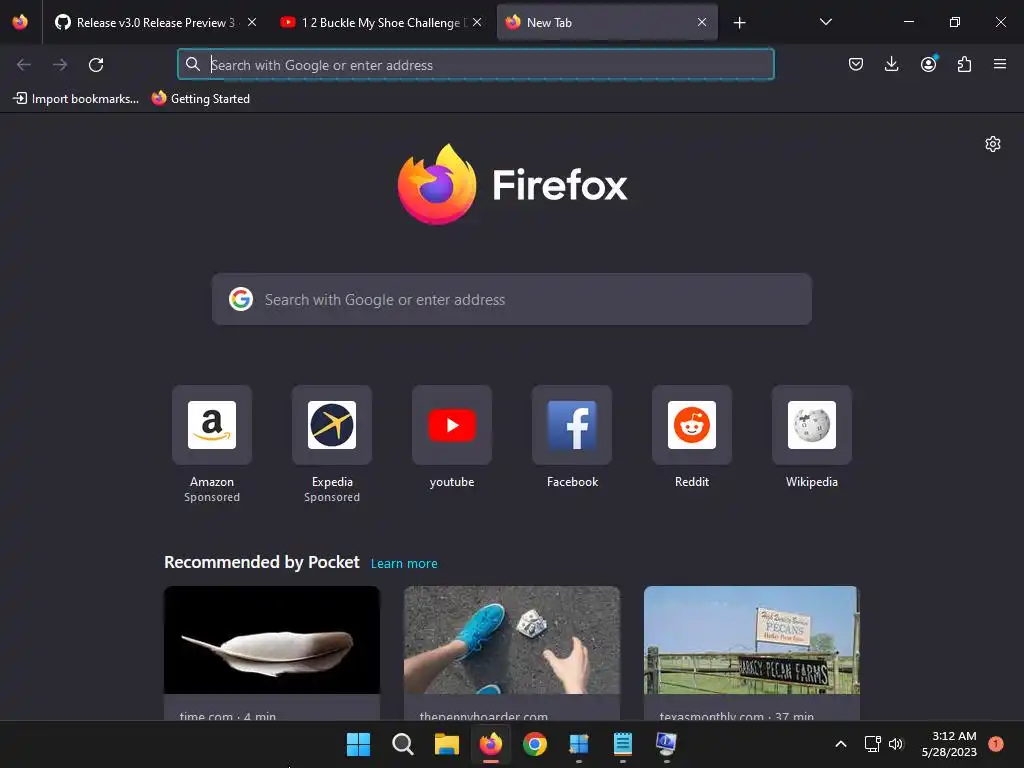This screenshot has height=768, width=1024.
Task: Open the Downloads panel
Action: 891,64
